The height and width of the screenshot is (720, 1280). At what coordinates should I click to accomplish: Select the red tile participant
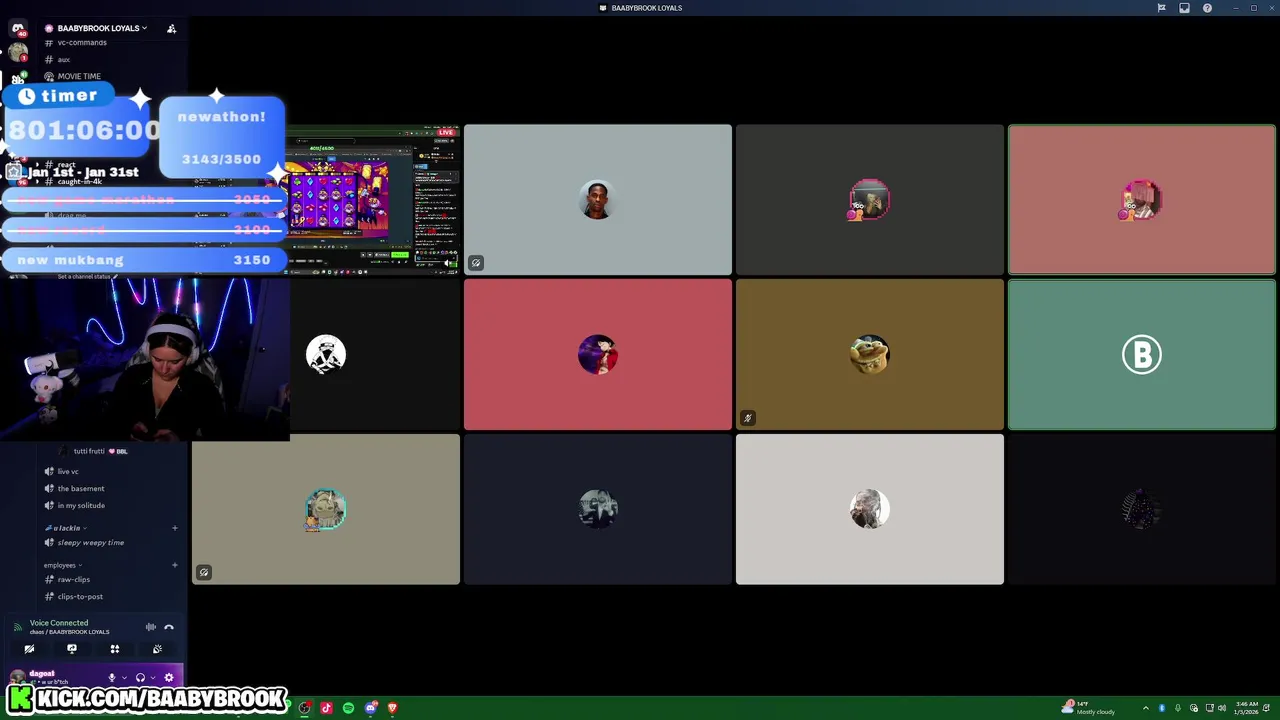coord(598,354)
